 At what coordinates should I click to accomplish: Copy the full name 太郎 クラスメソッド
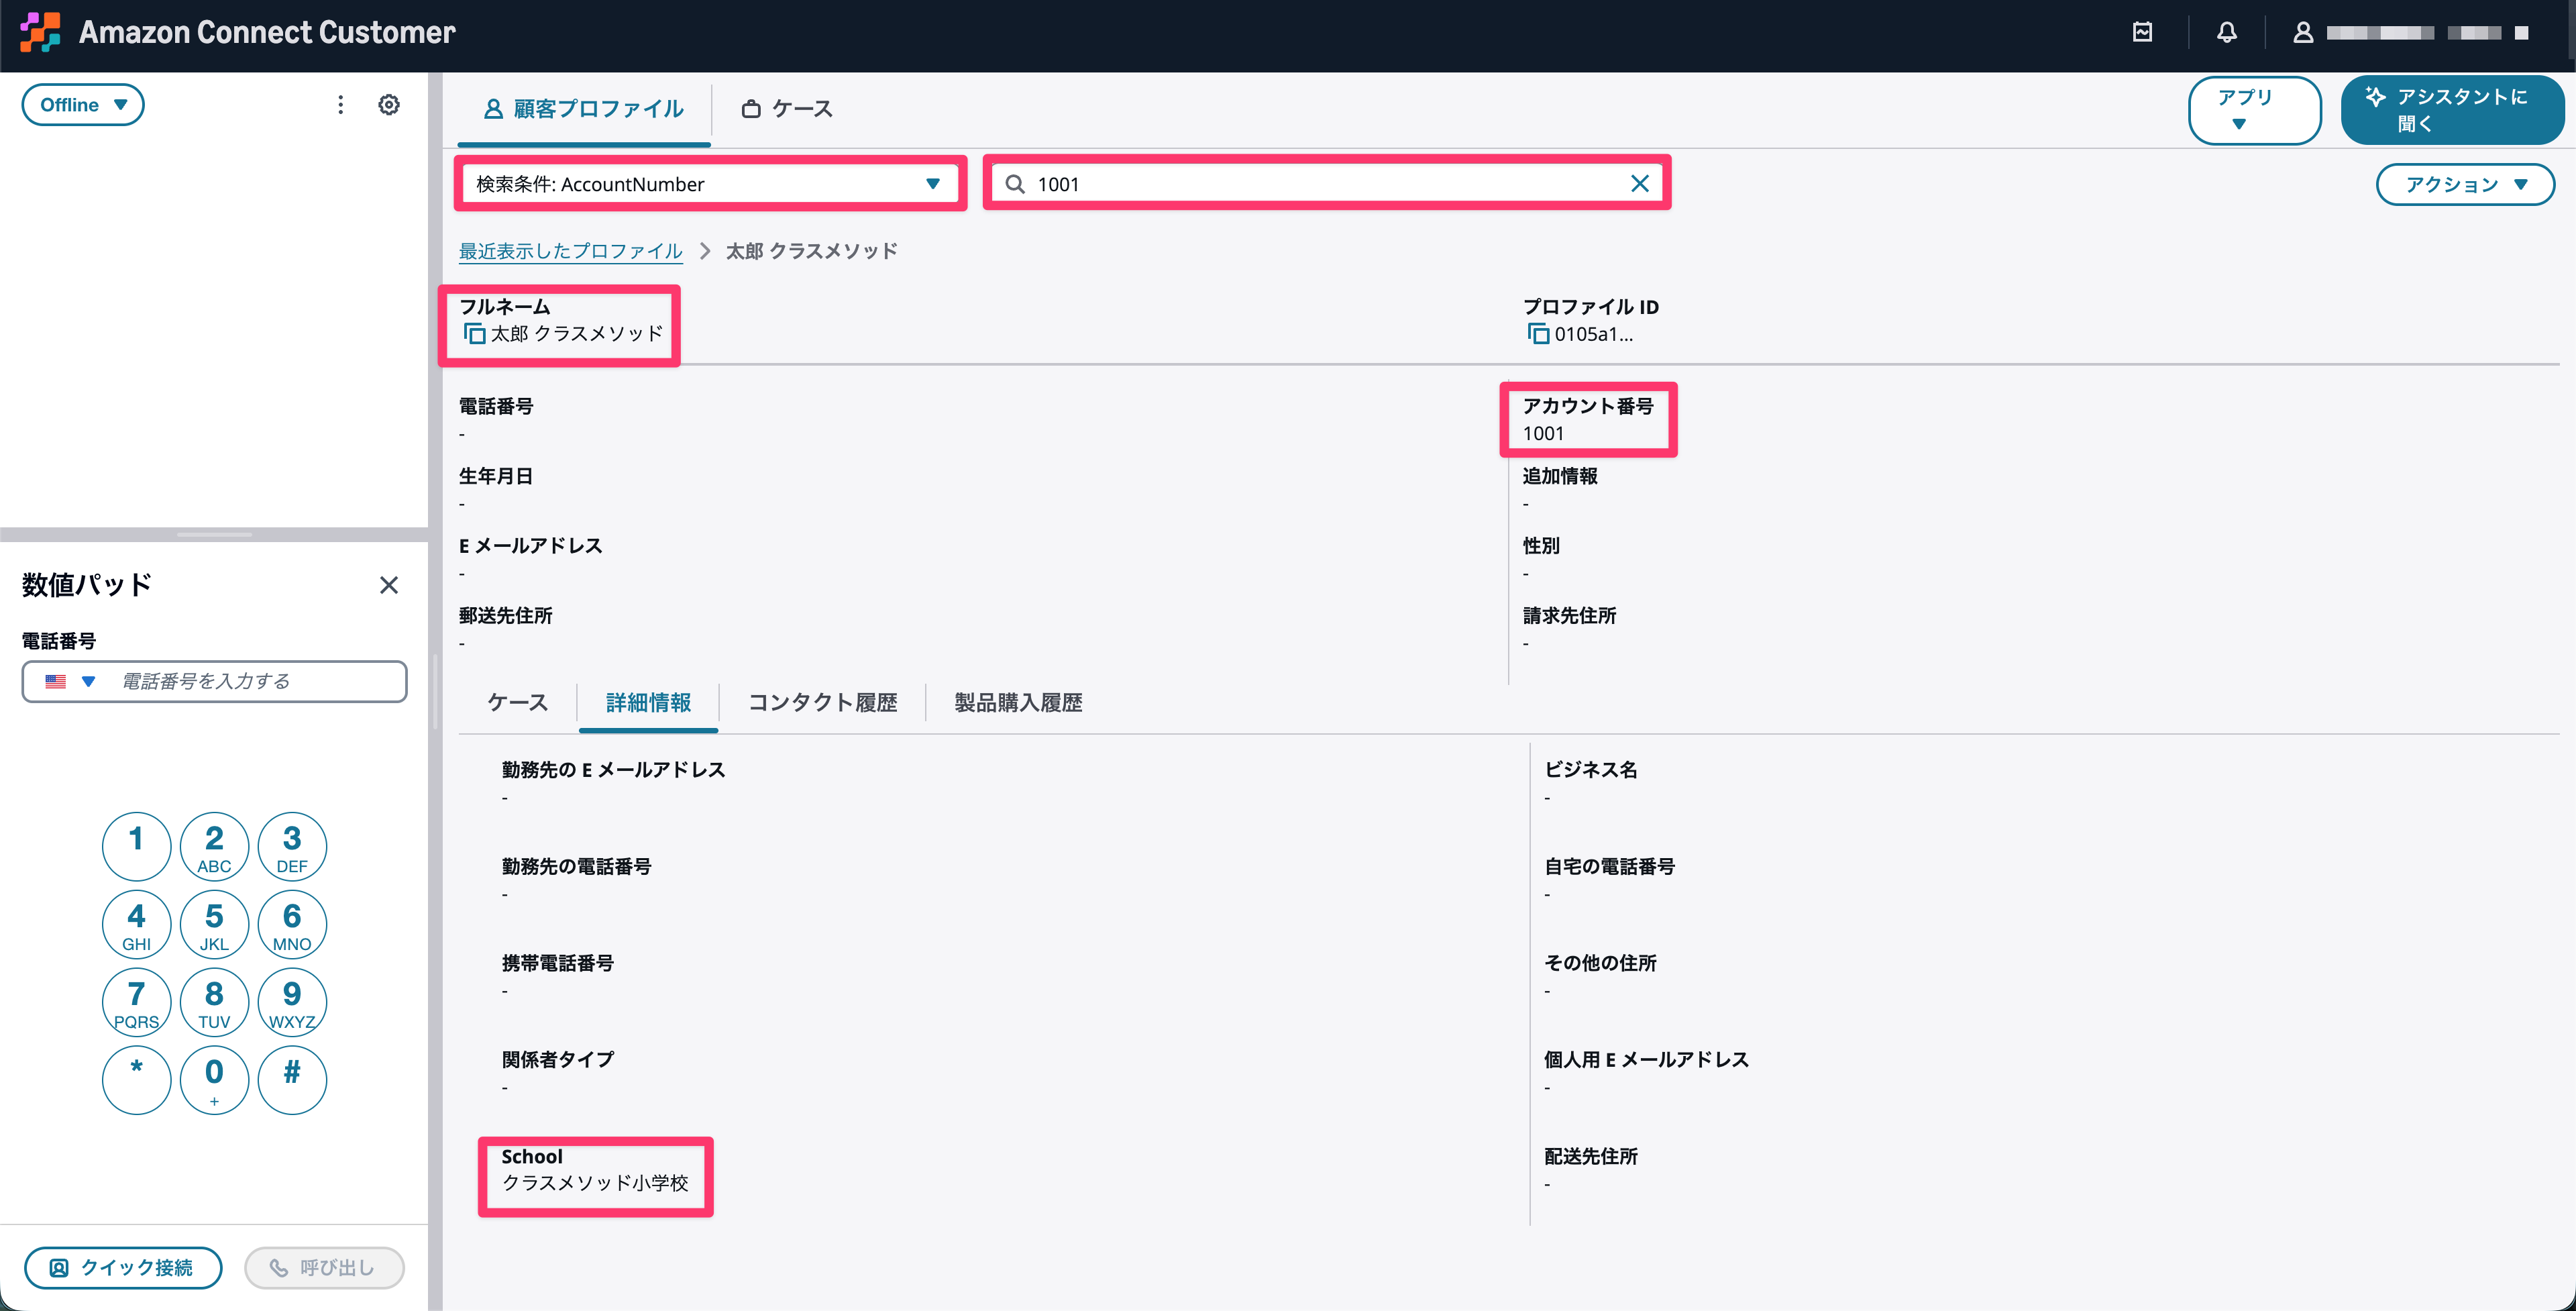coord(474,333)
